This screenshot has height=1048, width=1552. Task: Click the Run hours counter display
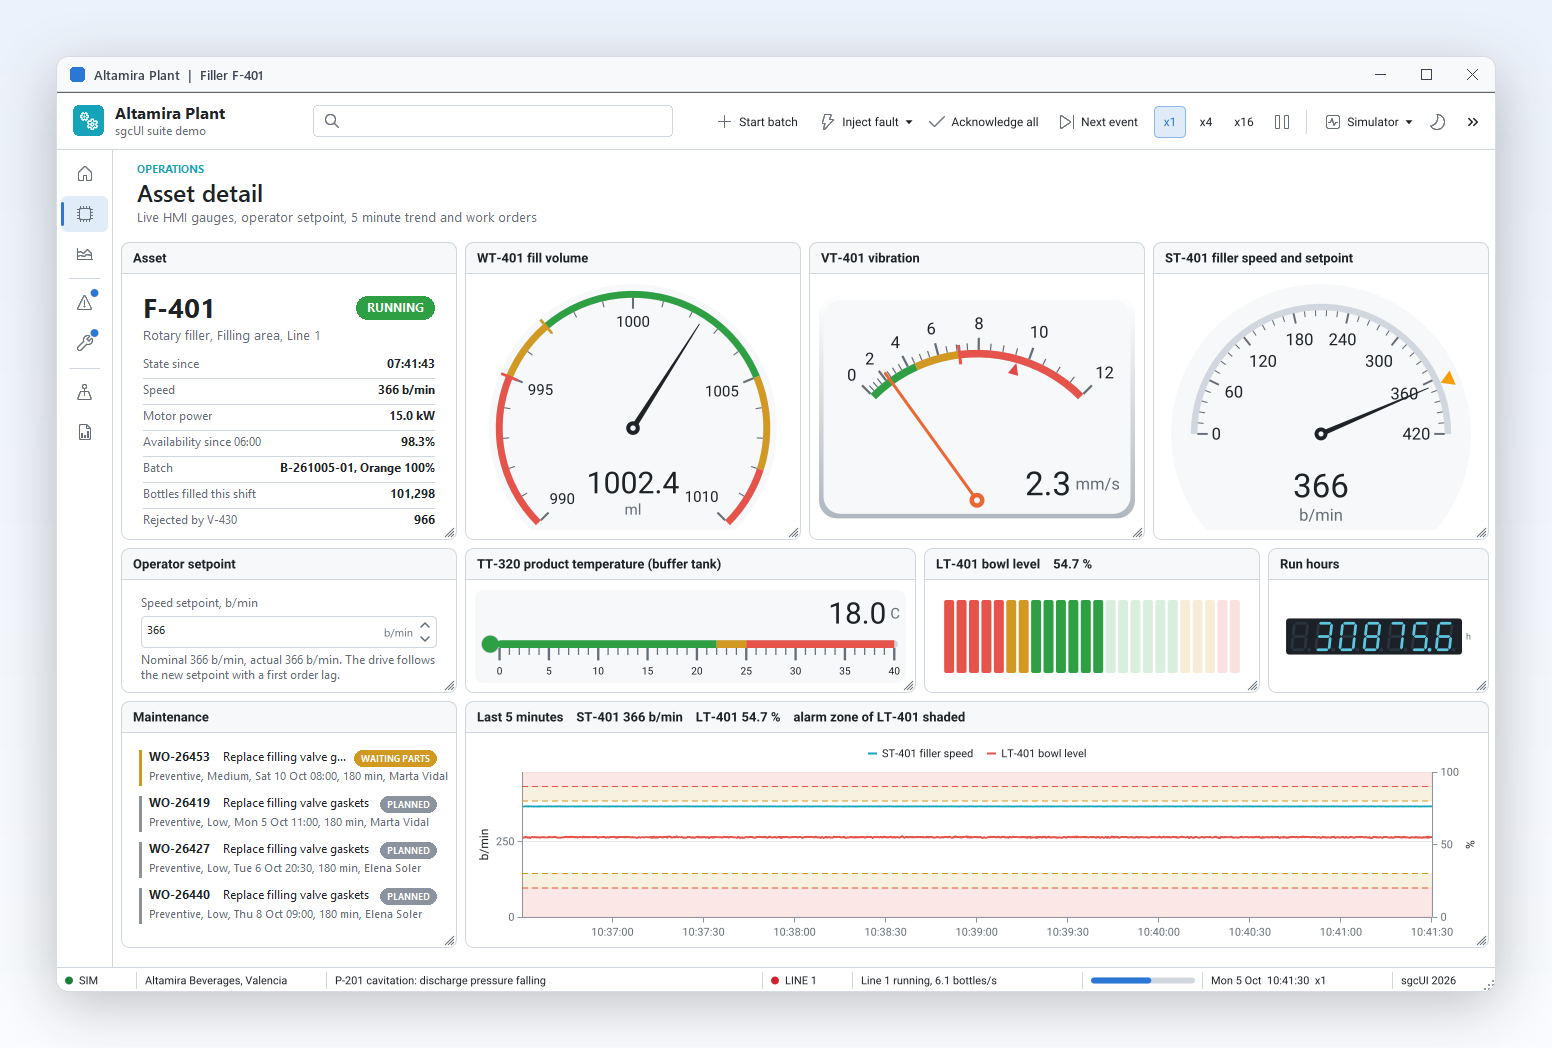pyautogui.click(x=1374, y=636)
